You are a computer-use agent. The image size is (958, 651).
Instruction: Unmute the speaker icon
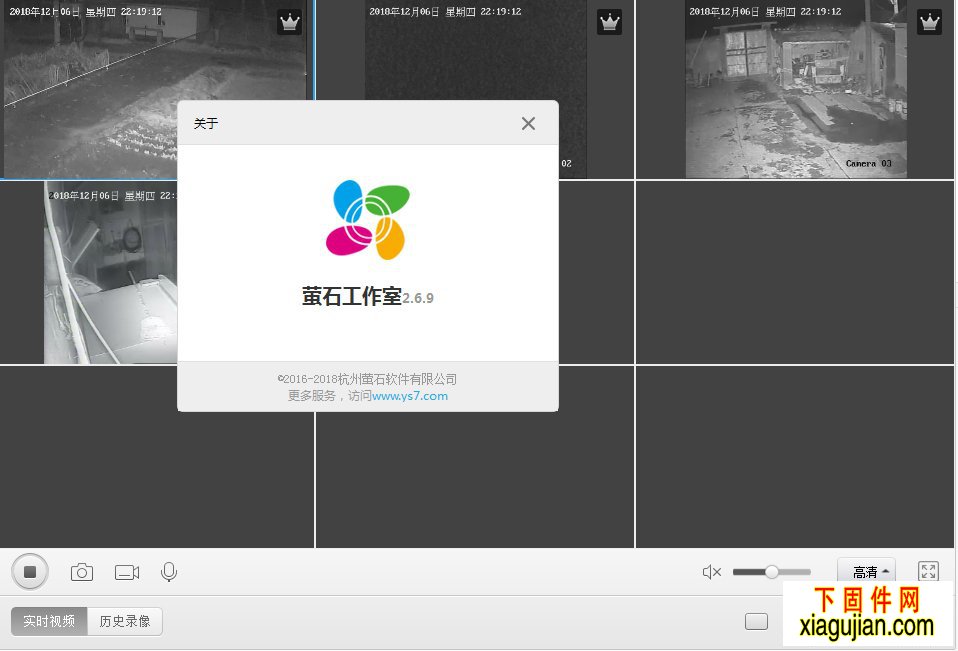[x=712, y=572]
